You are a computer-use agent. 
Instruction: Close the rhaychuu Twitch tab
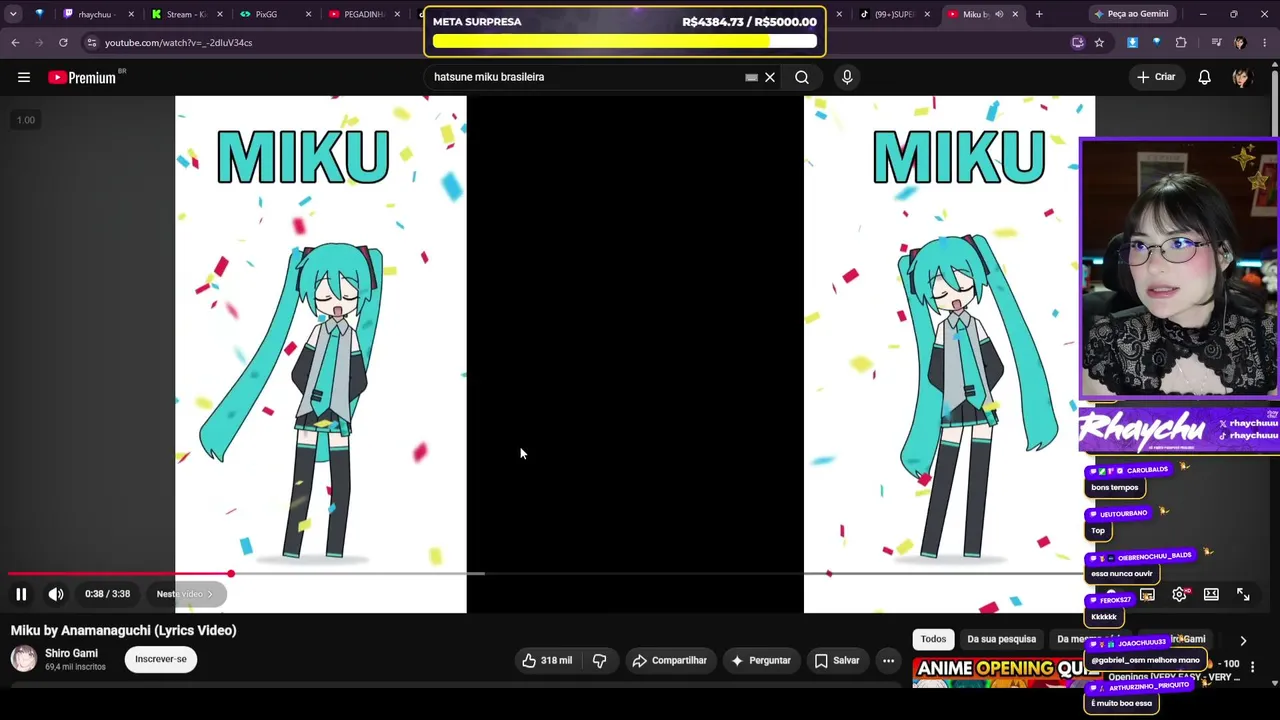pyautogui.click(x=131, y=14)
